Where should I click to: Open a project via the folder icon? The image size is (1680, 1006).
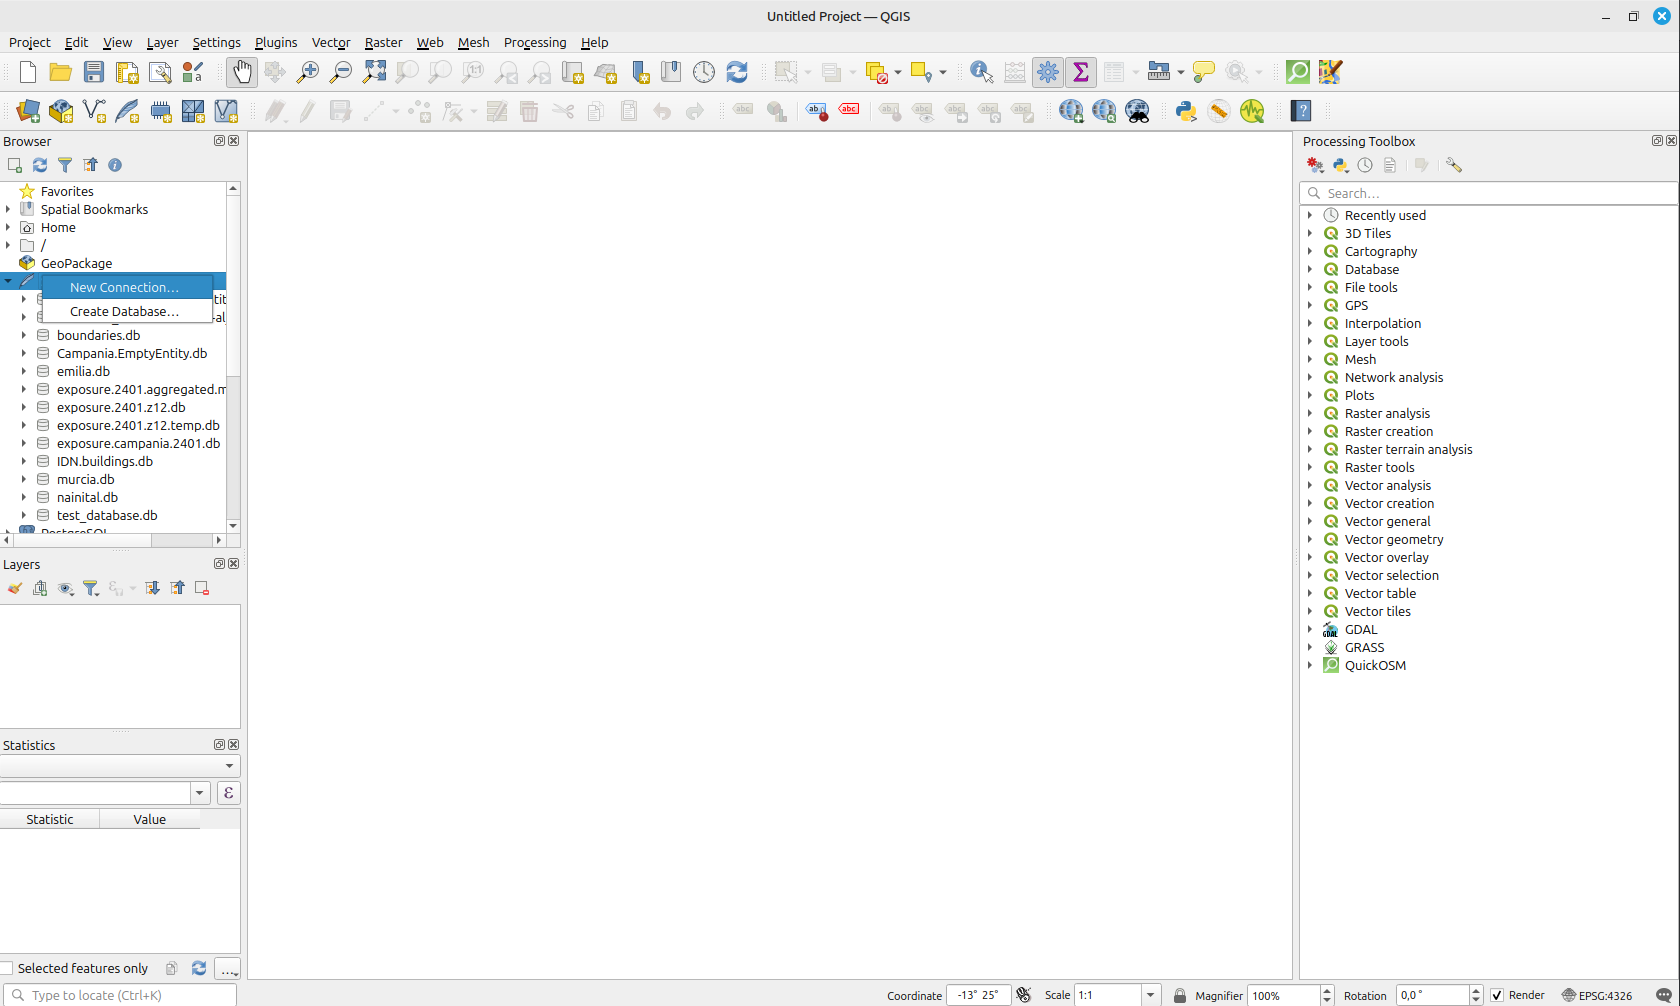[x=60, y=72]
